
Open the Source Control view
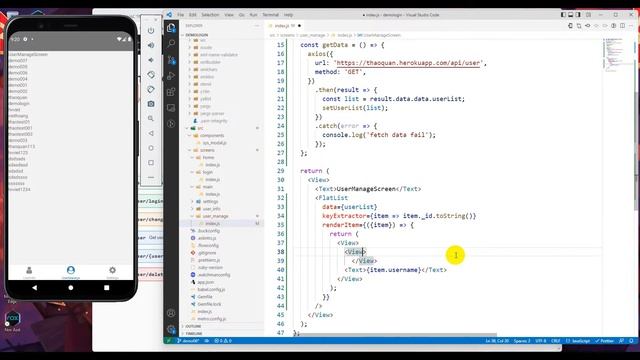pos(171,60)
